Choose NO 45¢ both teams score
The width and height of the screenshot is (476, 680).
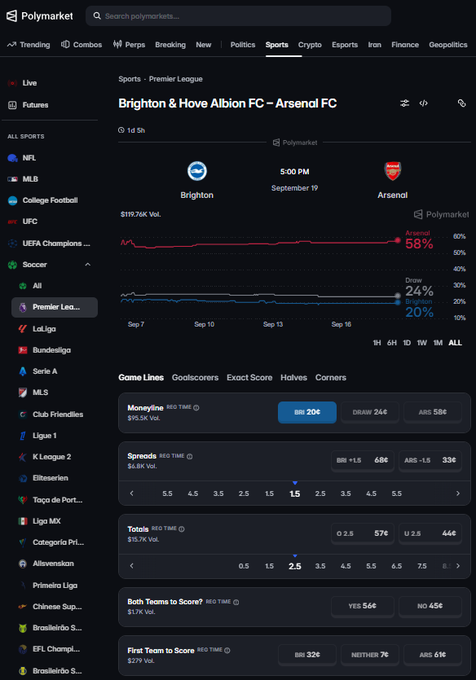430,606
